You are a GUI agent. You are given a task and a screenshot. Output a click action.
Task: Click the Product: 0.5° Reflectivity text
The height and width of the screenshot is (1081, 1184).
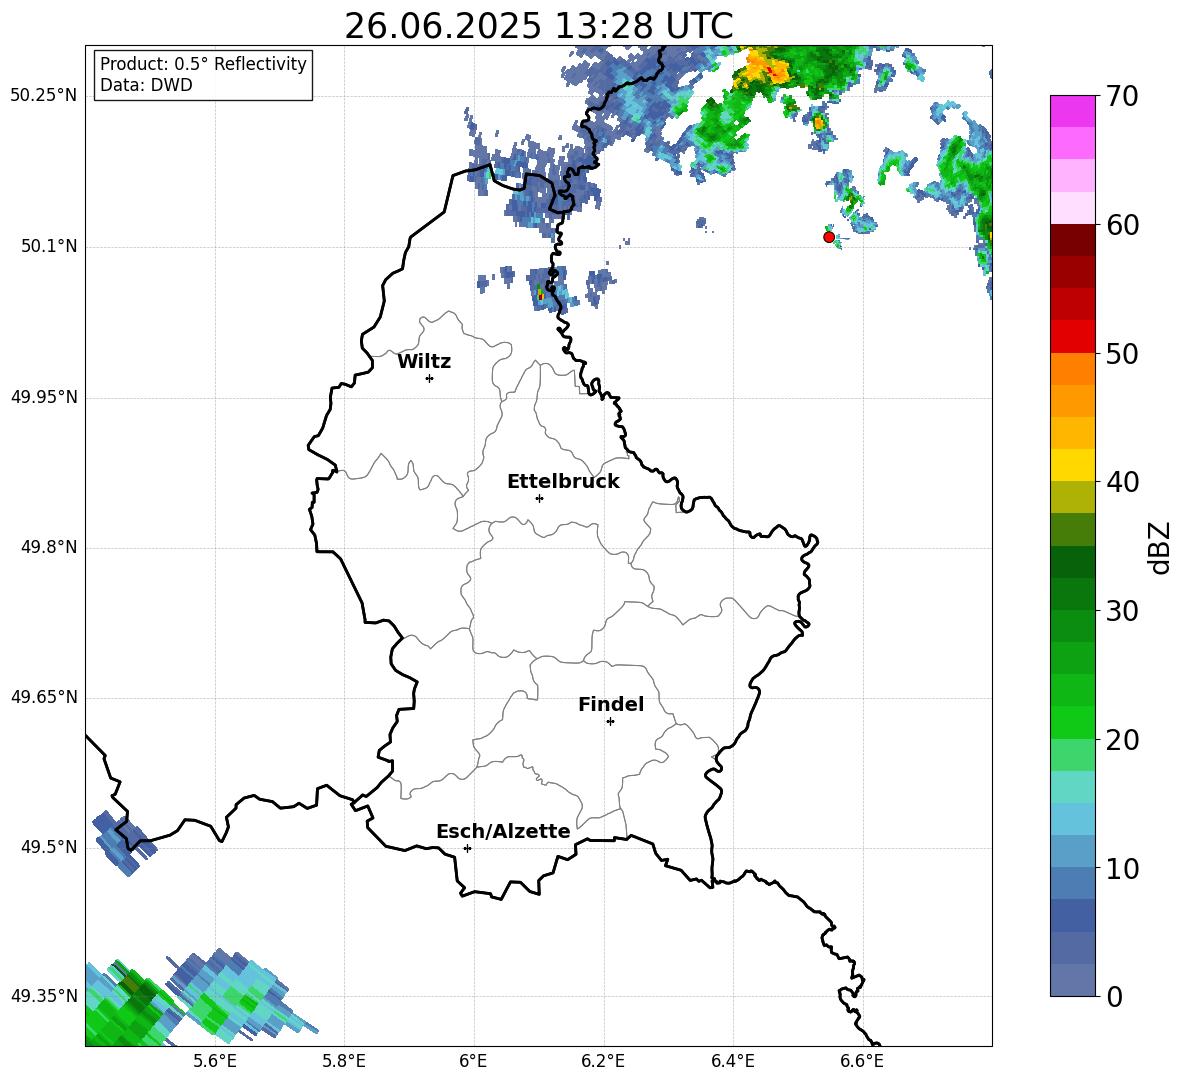click(203, 64)
